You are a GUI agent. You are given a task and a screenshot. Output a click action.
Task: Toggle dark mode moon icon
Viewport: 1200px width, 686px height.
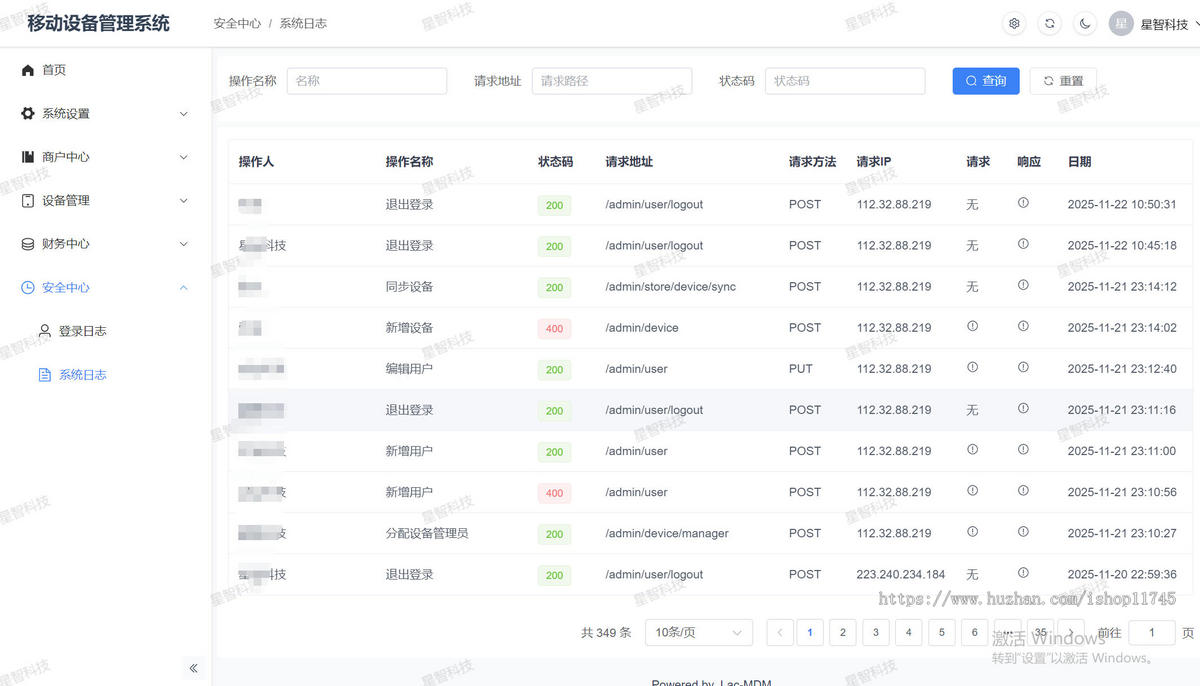click(1085, 23)
